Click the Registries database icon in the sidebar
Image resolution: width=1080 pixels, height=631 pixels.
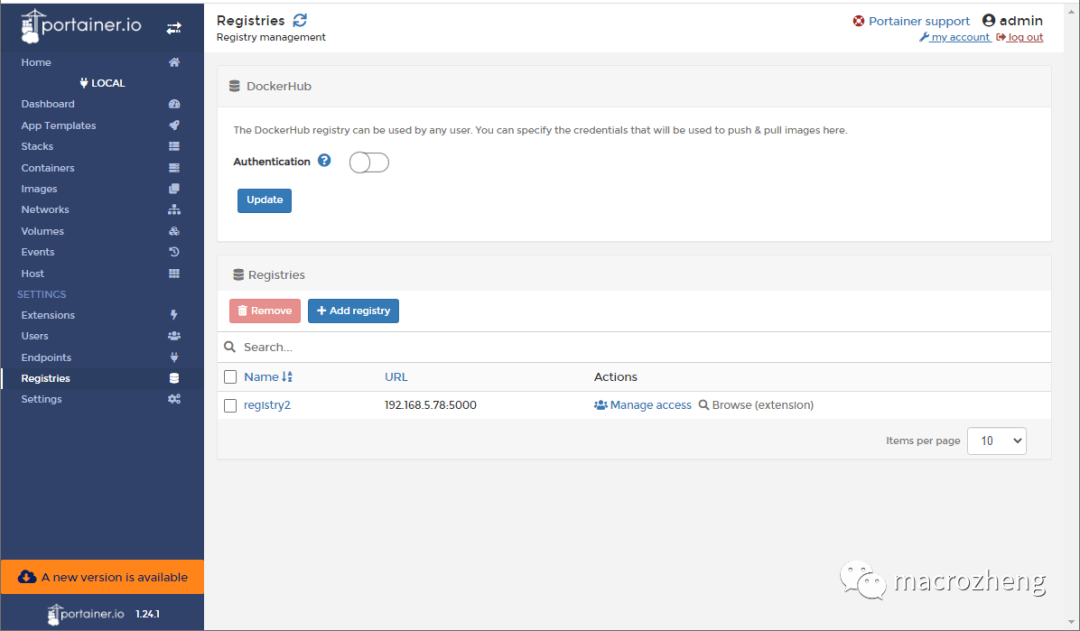click(x=174, y=378)
